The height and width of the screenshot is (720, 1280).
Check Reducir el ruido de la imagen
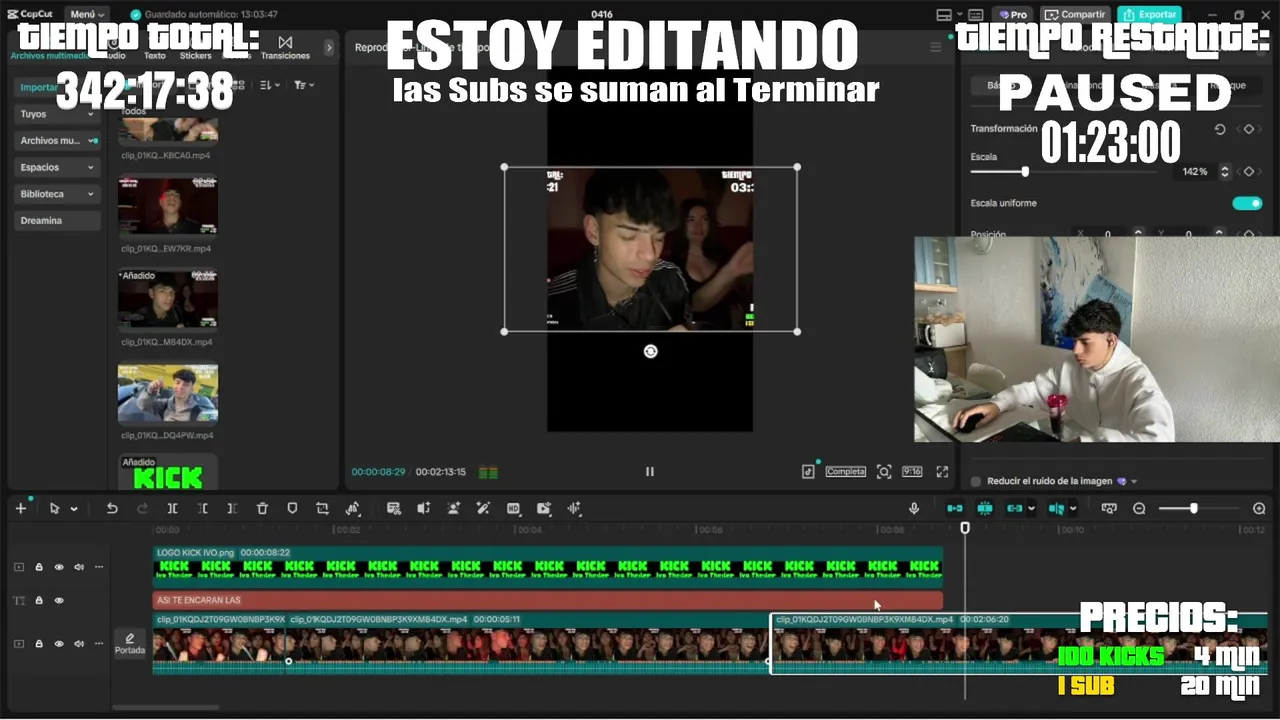click(976, 481)
